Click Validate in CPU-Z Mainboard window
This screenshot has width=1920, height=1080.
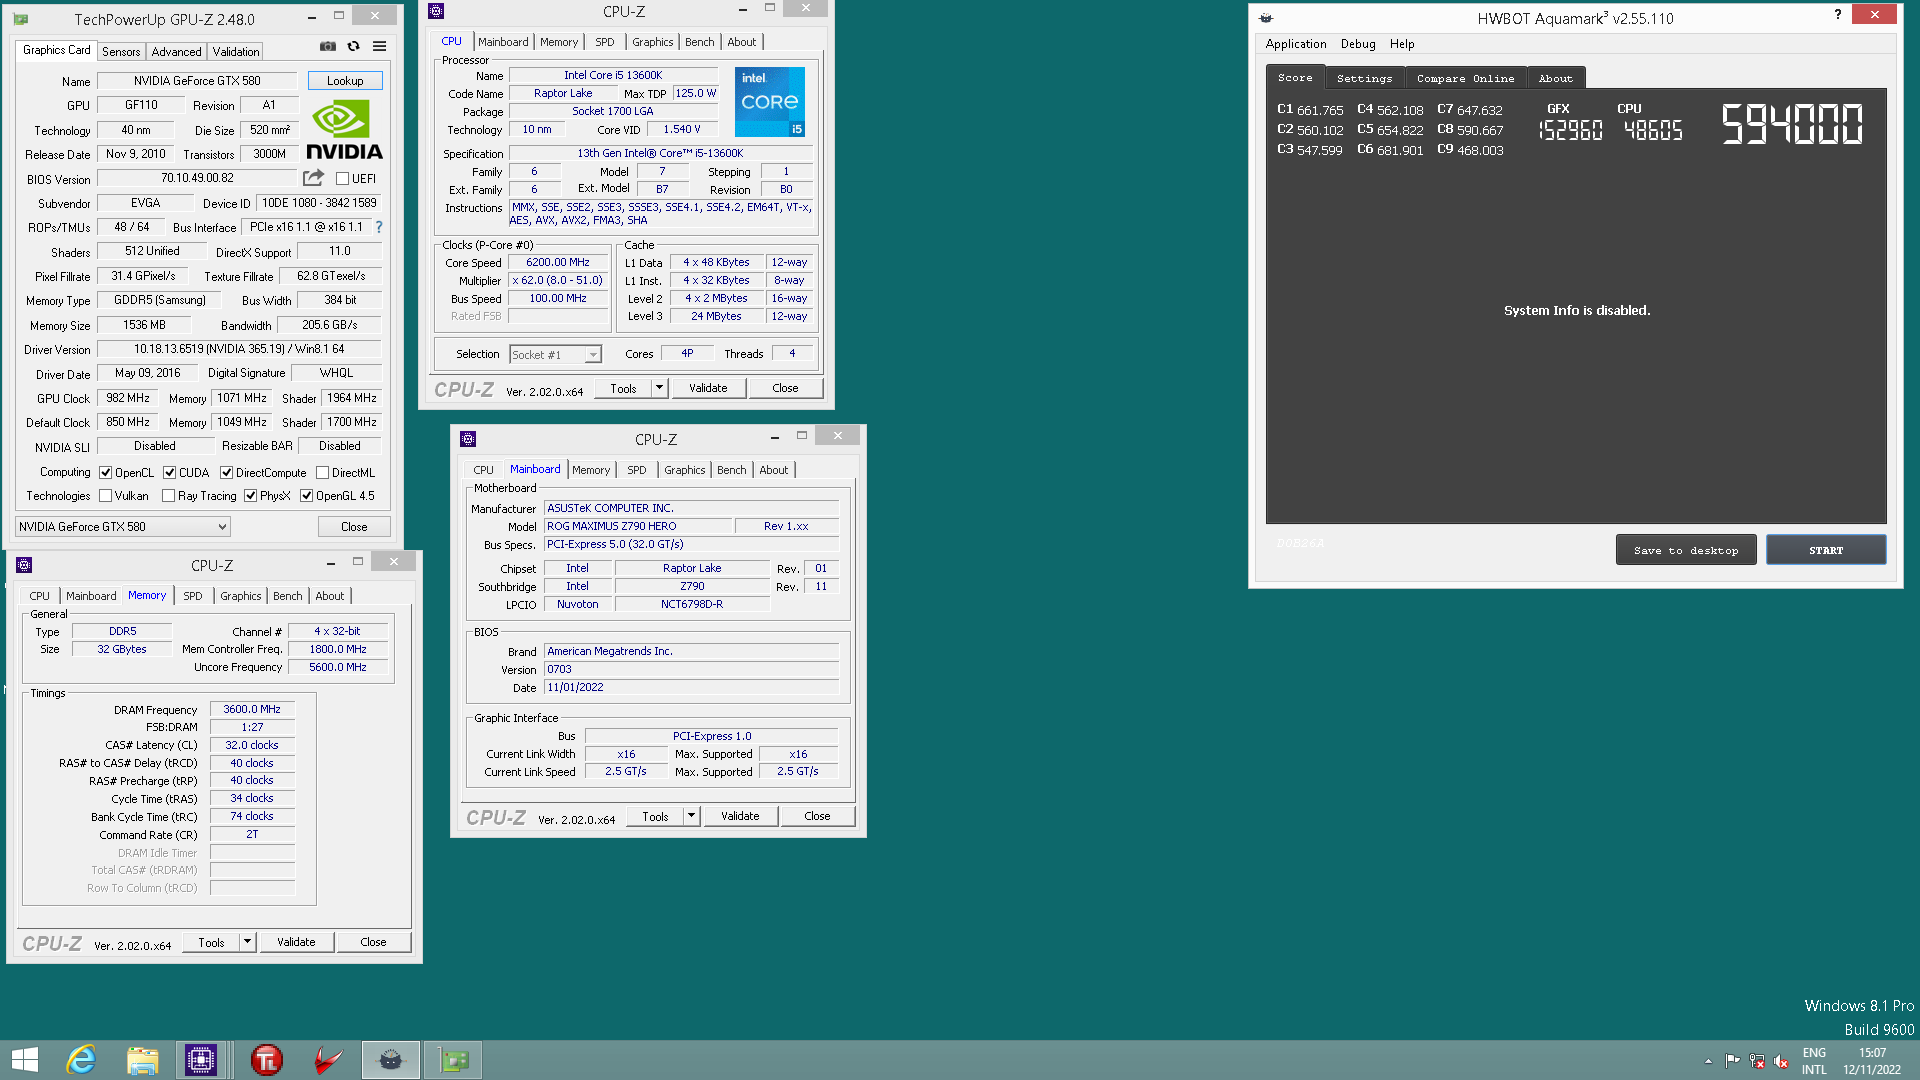click(740, 816)
